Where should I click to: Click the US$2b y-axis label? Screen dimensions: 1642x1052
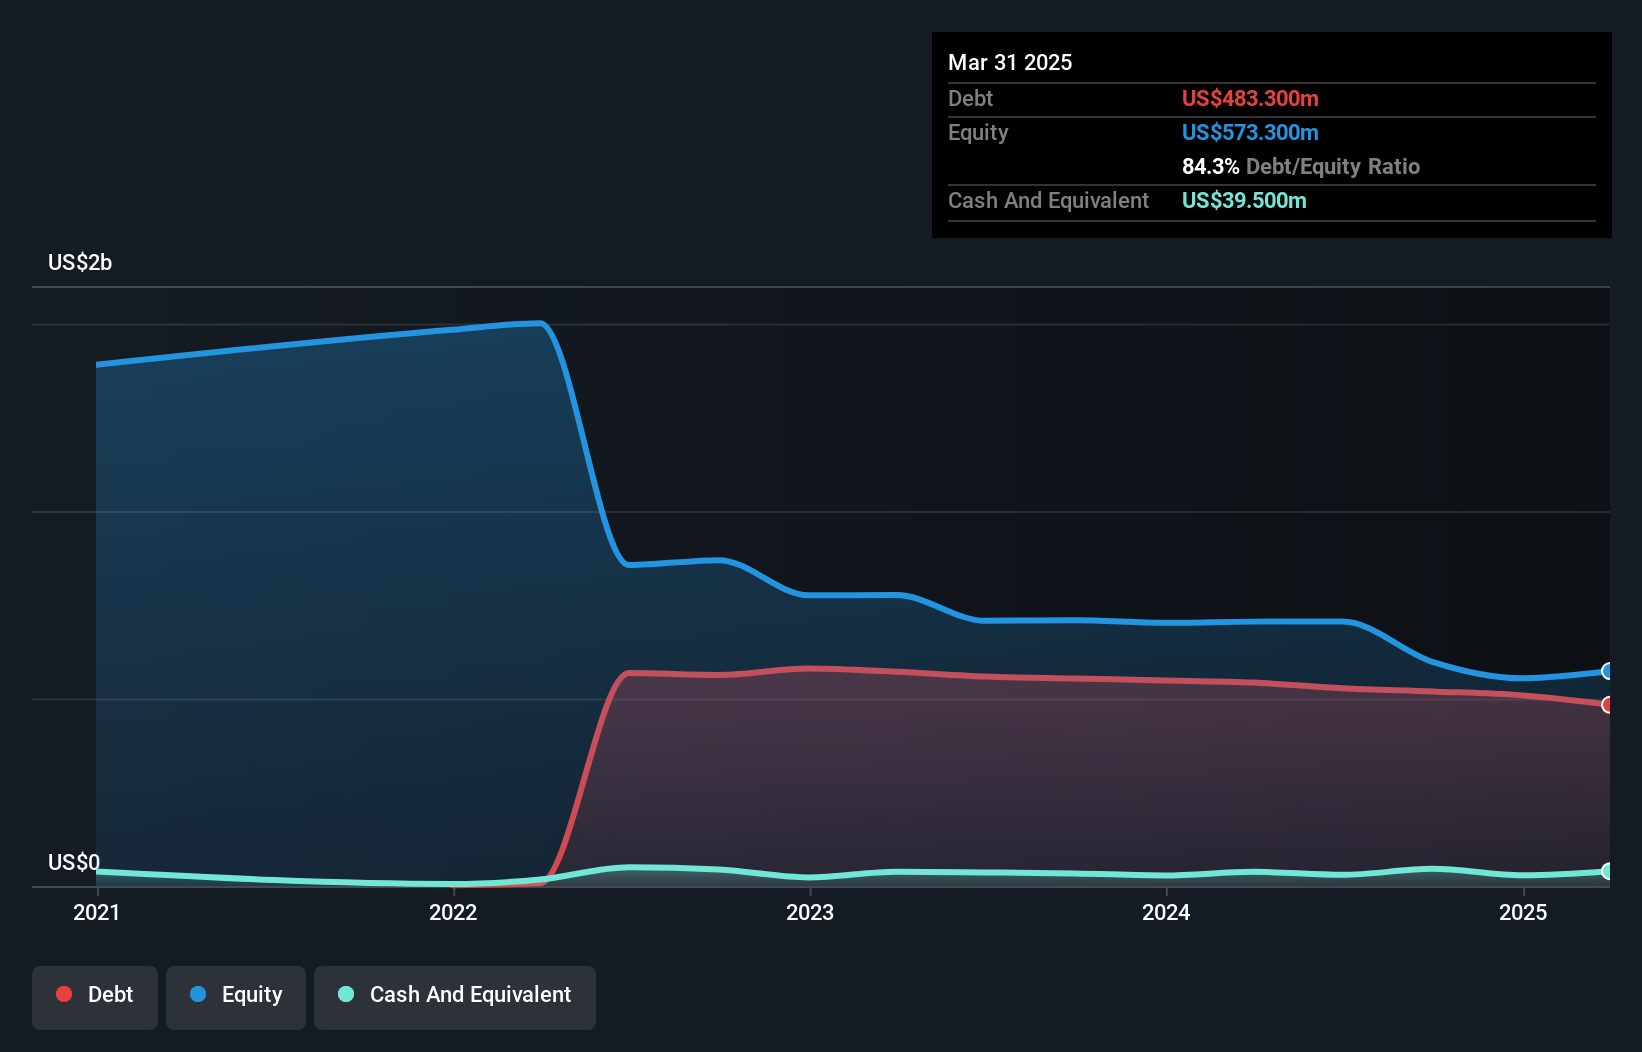point(80,262)
